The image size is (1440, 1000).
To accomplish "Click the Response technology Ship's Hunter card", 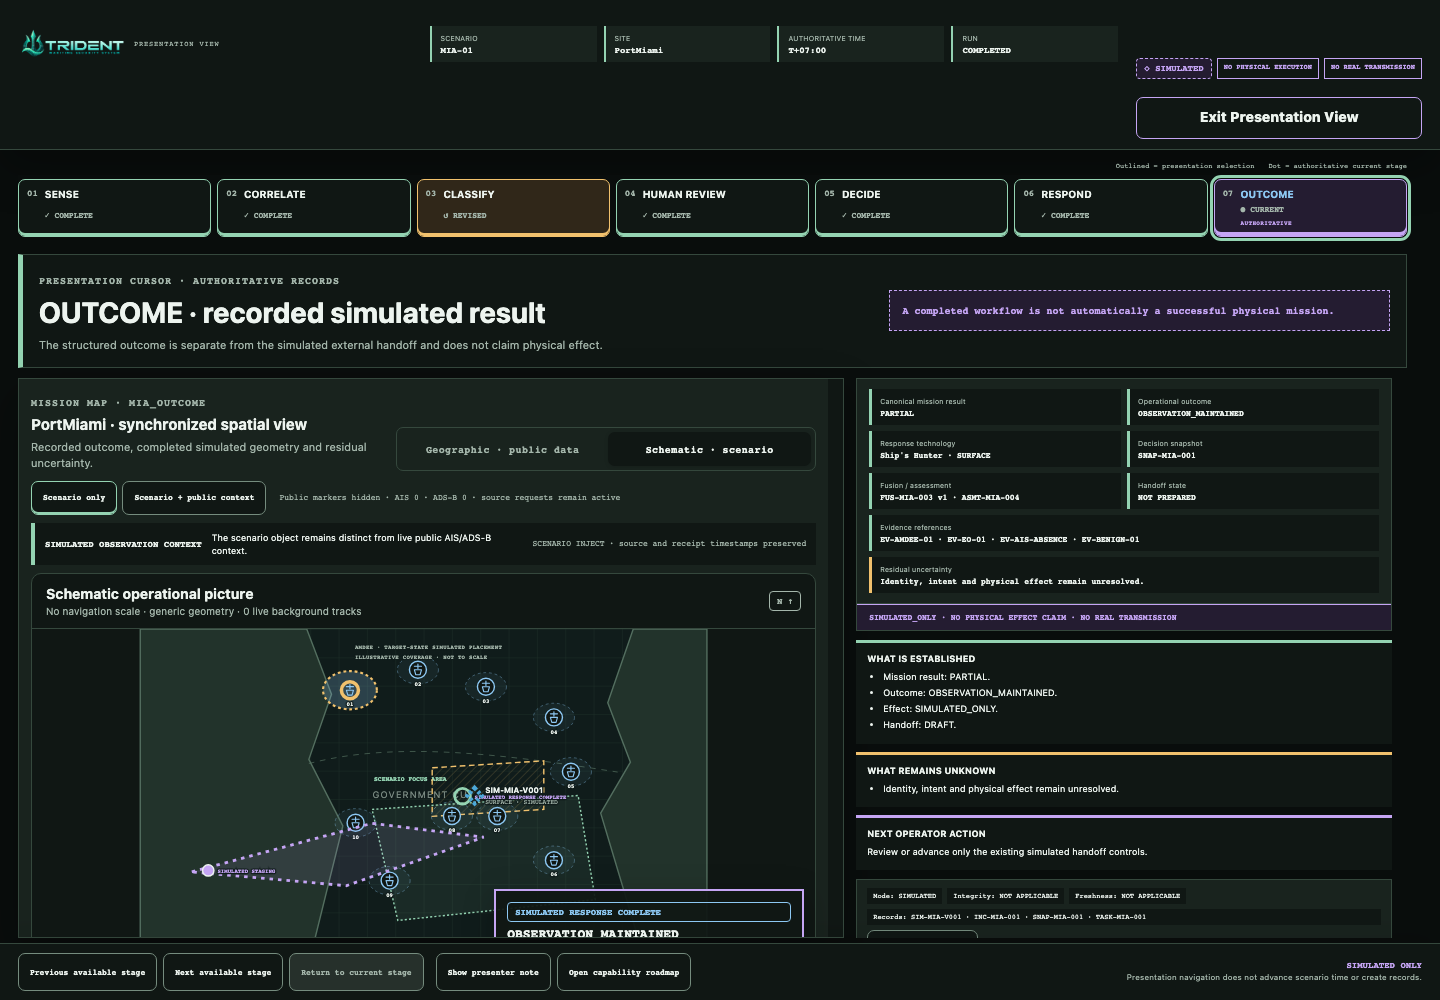I will click(x=996, y=449).
